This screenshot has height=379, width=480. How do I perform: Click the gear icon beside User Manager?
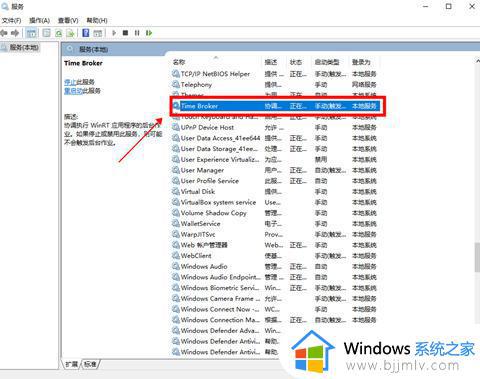coord(176,170)
